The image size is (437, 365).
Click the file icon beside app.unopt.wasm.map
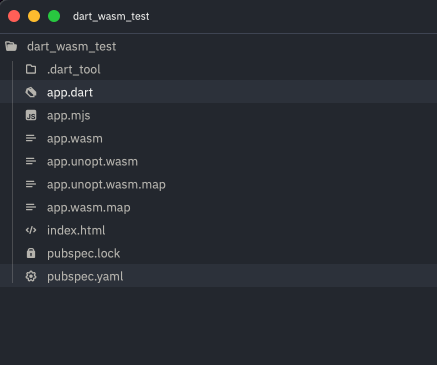coord(31,184)
